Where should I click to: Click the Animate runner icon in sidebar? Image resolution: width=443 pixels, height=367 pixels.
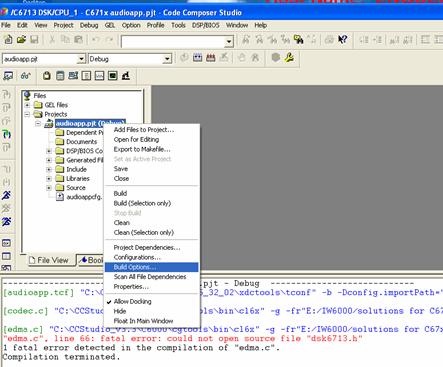pos(7,222)
